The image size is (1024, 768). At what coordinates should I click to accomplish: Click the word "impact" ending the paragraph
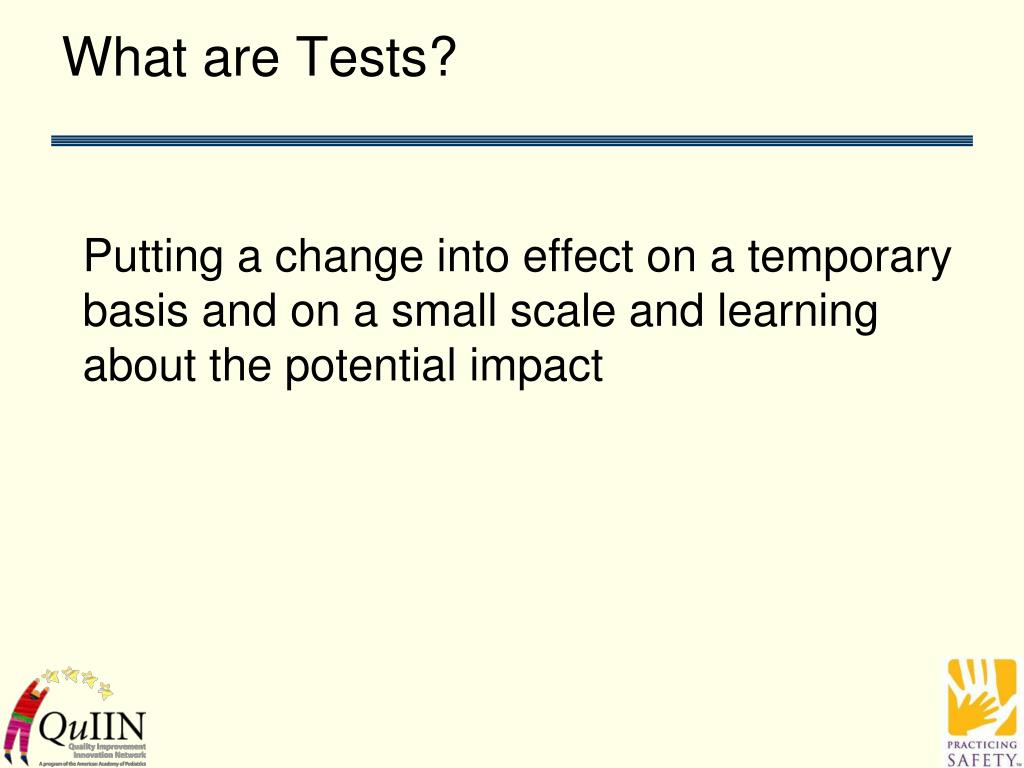(x=535, y=368)
